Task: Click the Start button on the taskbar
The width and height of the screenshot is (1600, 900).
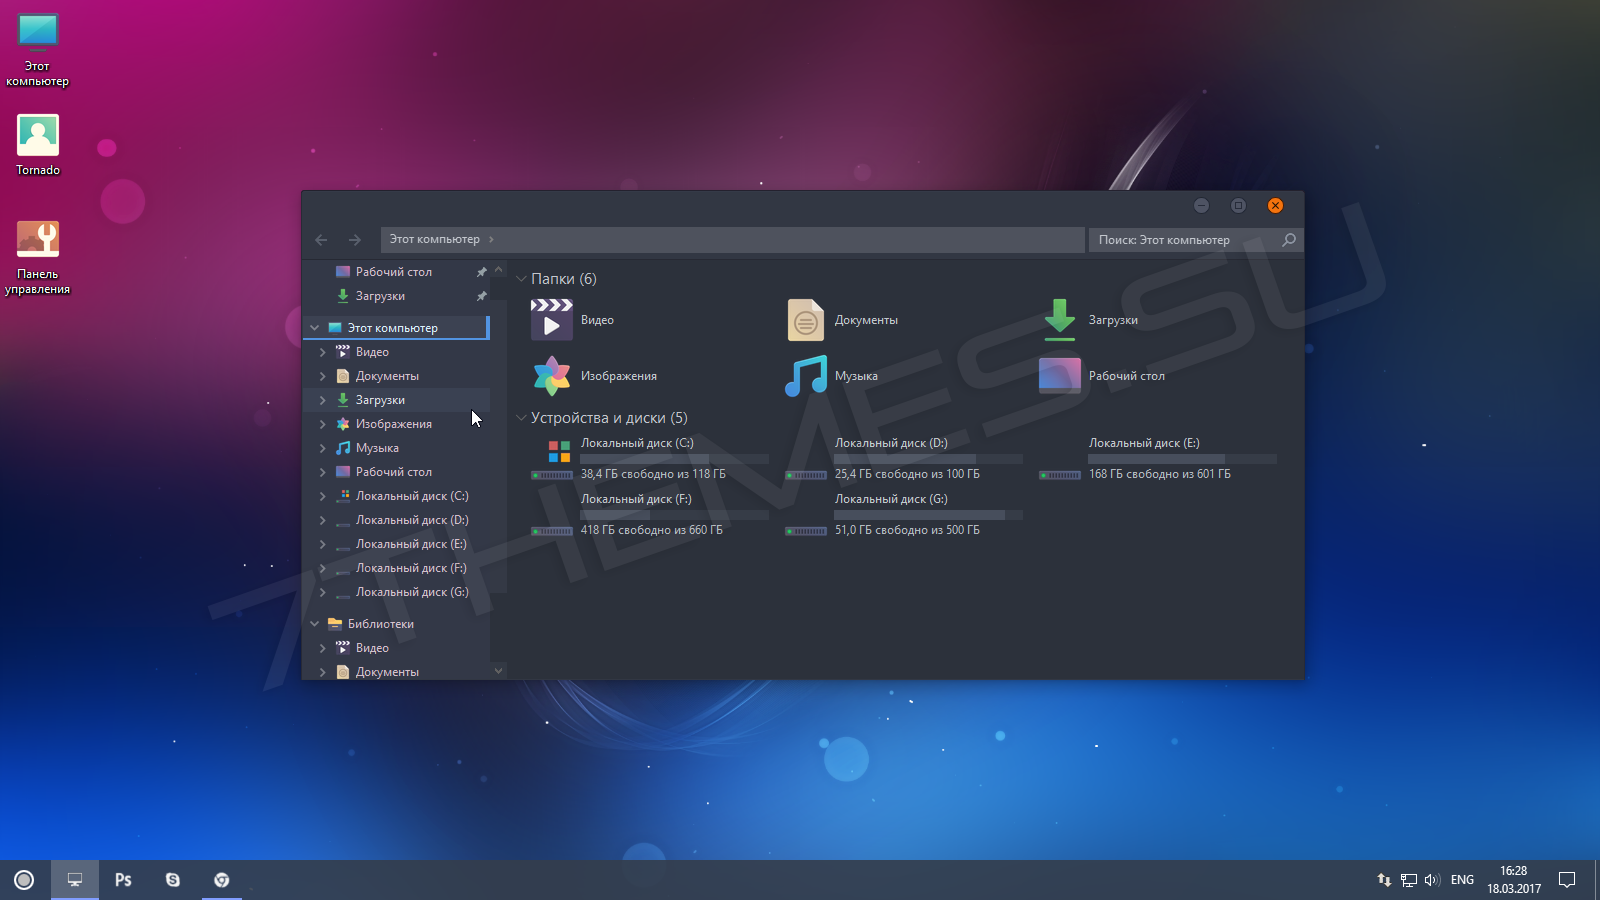Action: (24, 880)
